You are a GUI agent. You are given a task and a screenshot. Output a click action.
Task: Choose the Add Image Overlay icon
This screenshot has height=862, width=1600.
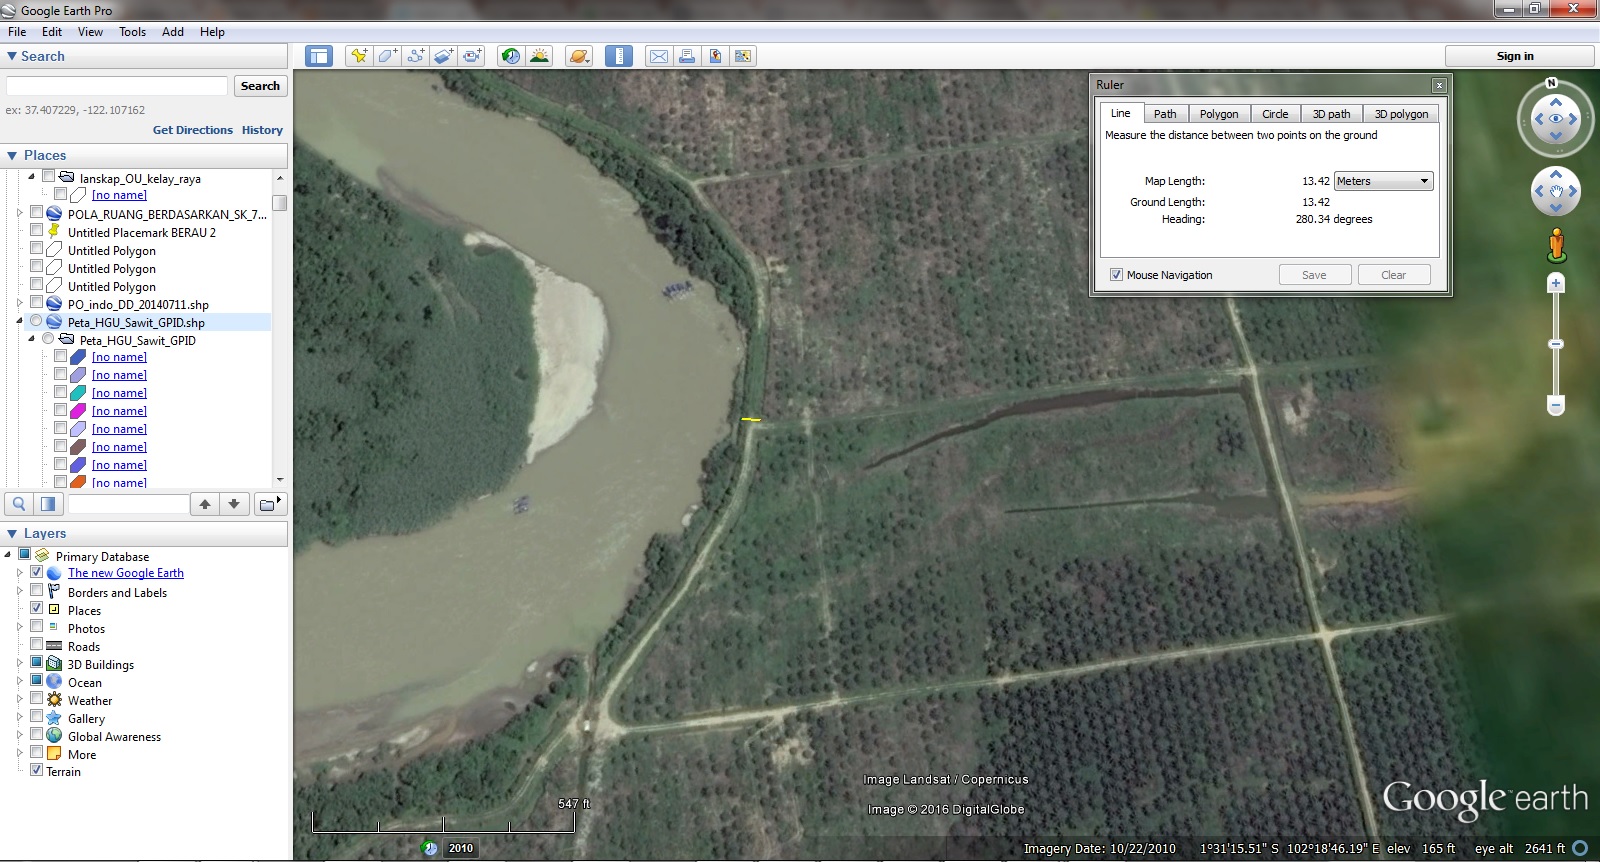444,56
